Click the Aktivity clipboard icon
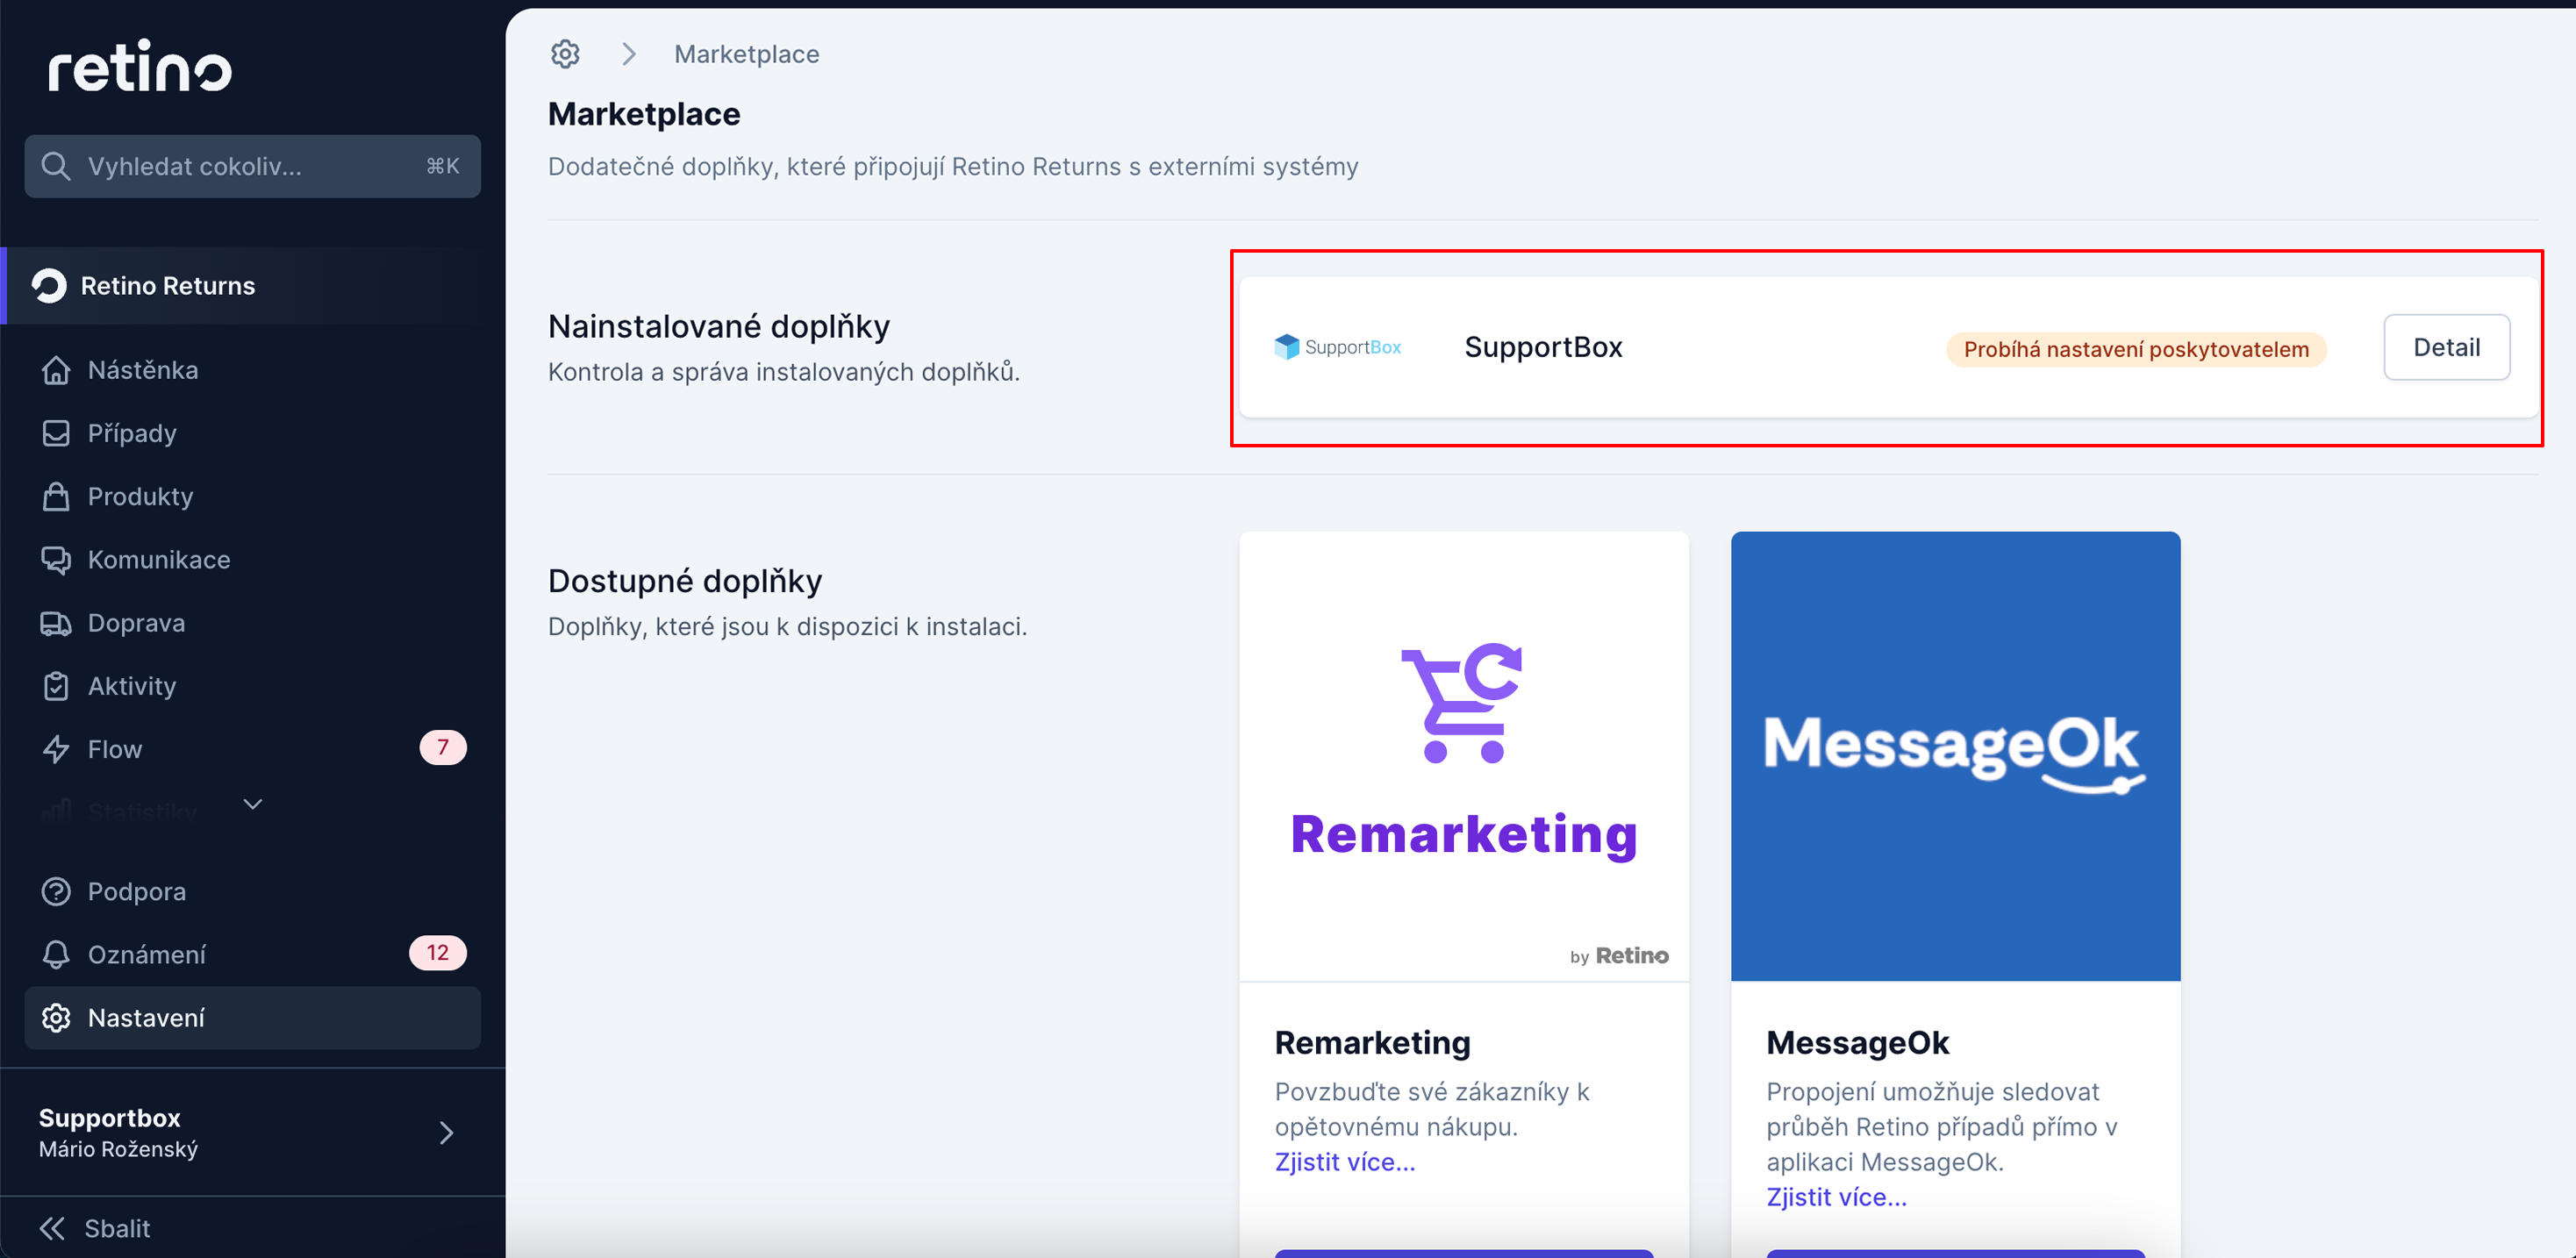 tap(56, 686)
